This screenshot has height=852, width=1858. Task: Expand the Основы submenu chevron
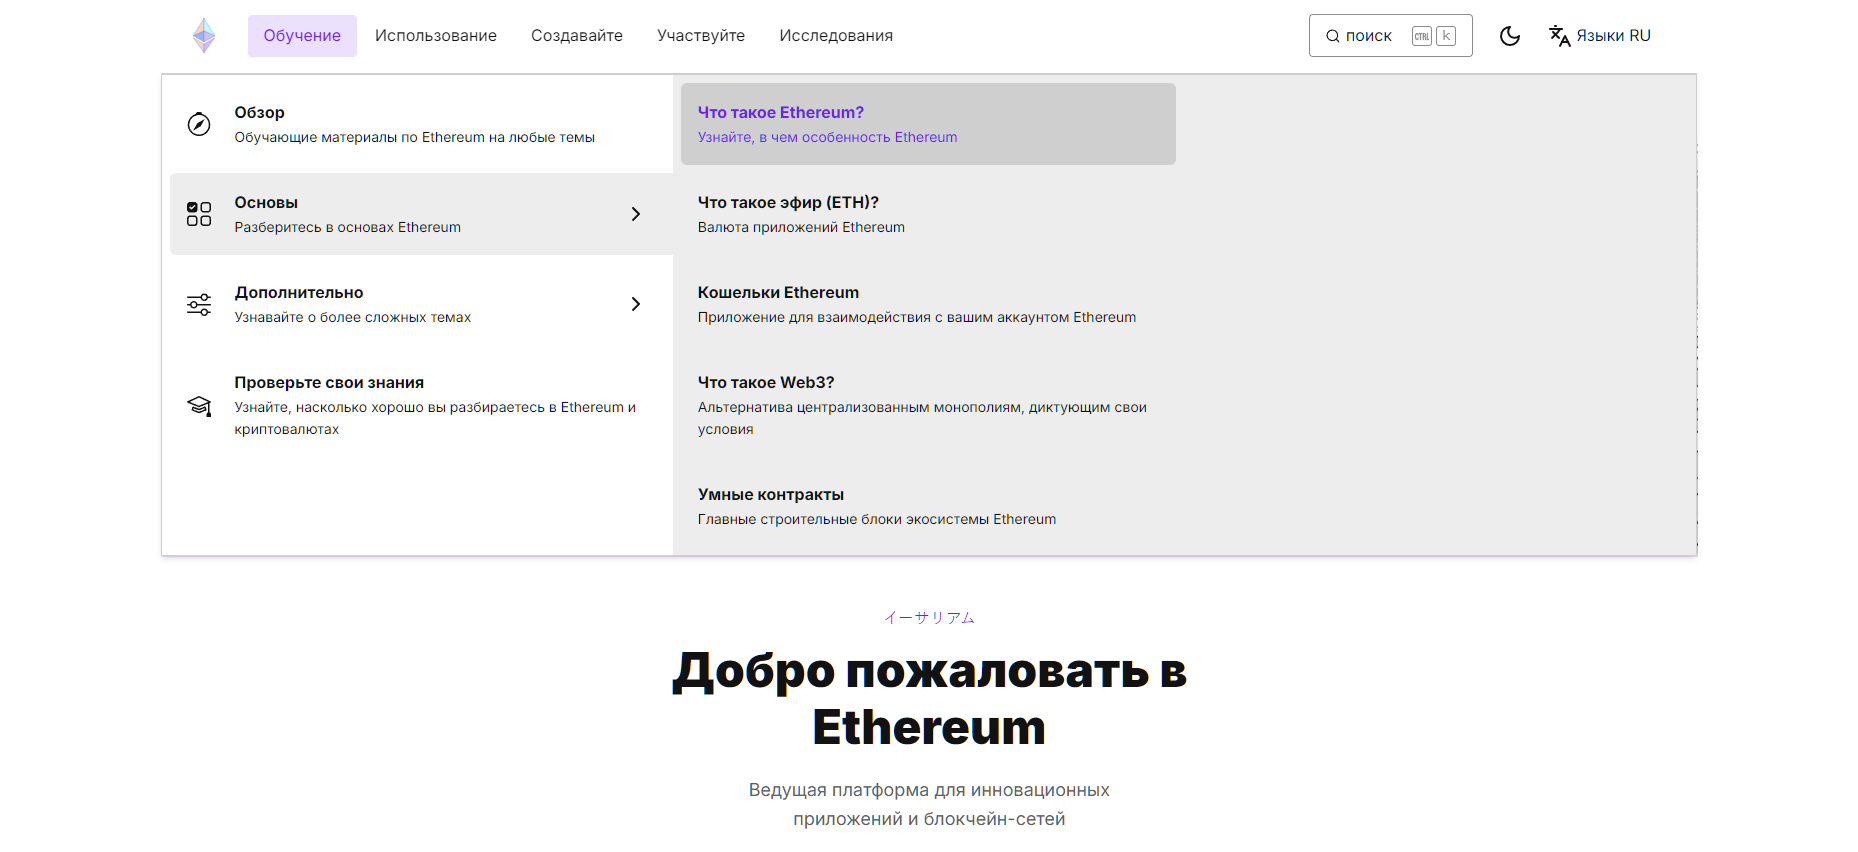point(636,214)
